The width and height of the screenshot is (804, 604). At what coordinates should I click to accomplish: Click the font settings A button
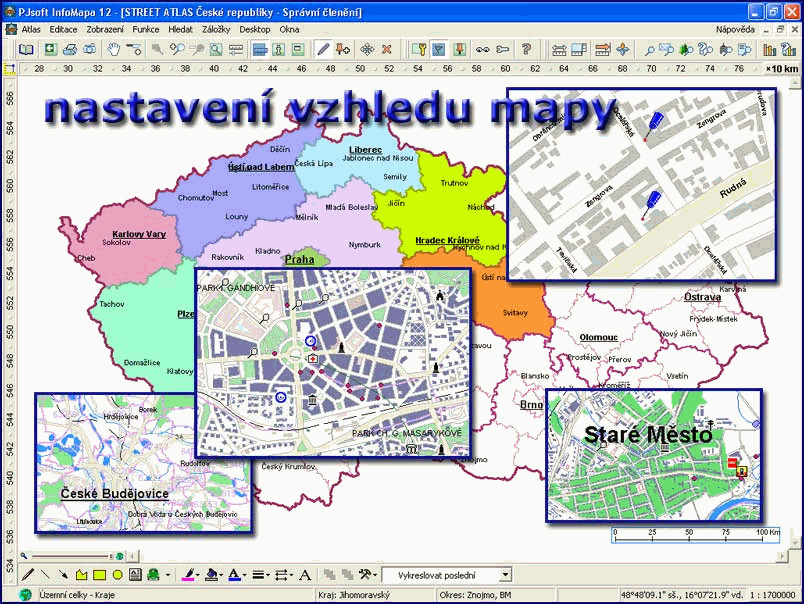[305, 575]
